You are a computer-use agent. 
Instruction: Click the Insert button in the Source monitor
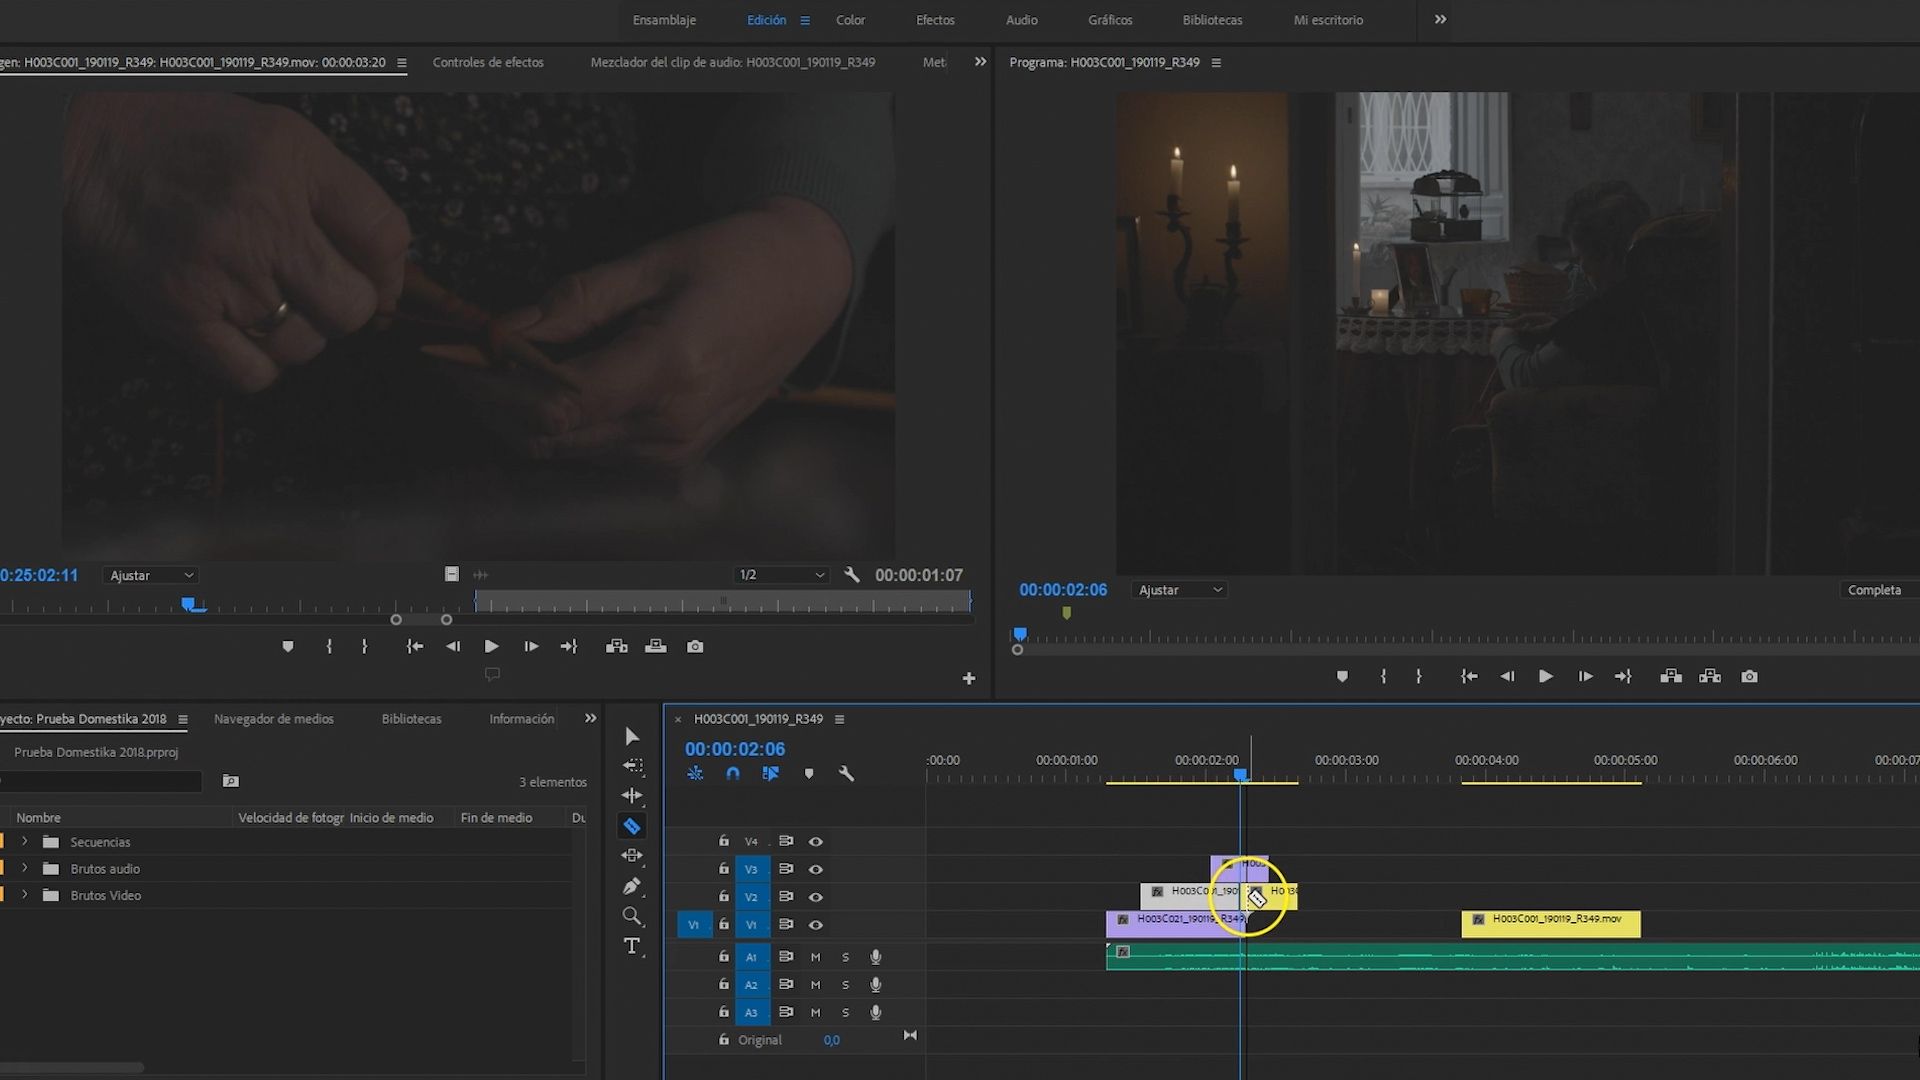click(x=617, y=646)
